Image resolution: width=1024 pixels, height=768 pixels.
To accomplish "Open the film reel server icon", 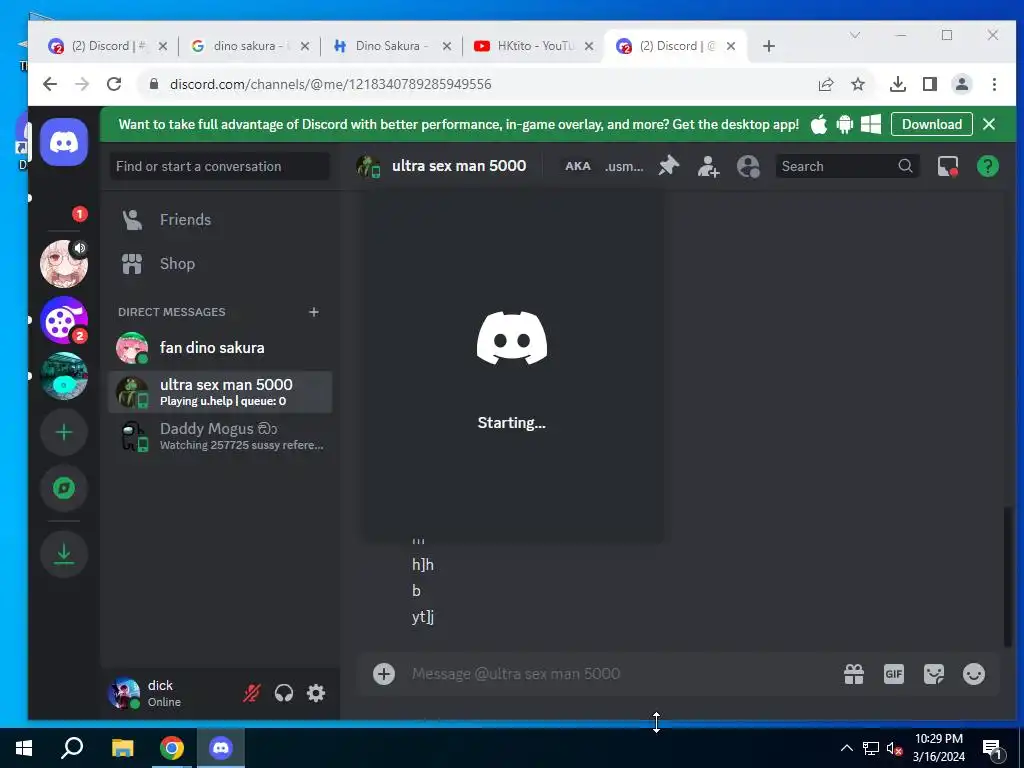I will point(64,320).
